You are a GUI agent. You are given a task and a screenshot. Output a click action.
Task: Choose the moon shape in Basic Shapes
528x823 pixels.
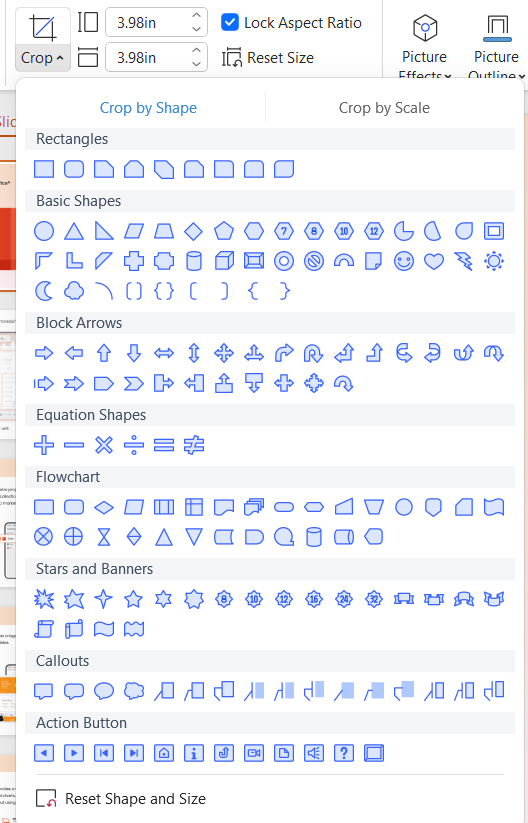coord(44,291)
